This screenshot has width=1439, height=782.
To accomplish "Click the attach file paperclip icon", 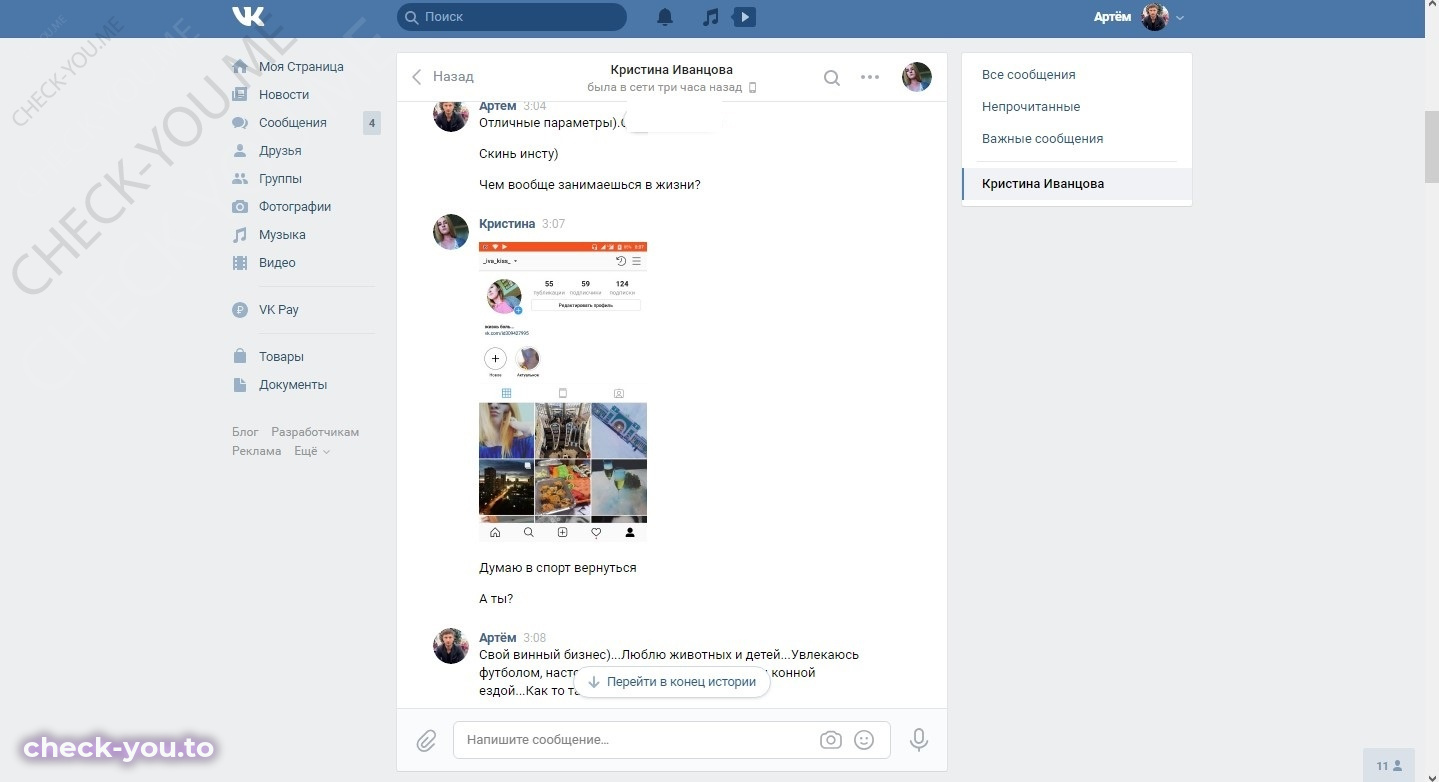I will click(426, 740).
